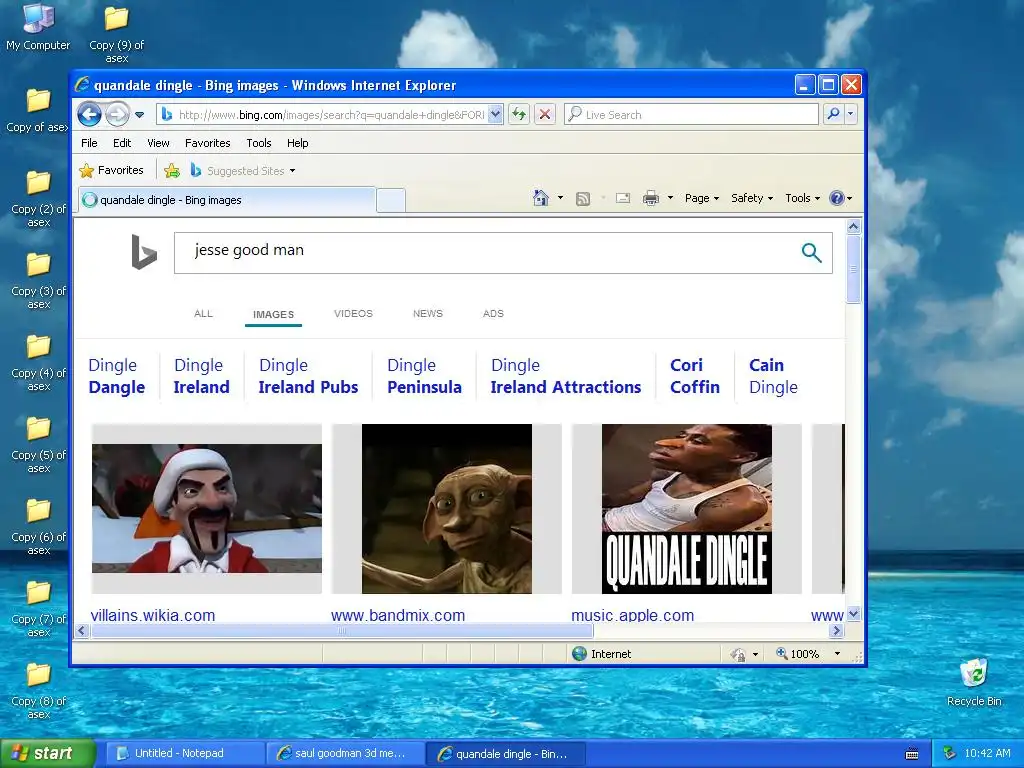Switch to saul goodman 3d taskbar window
The height and width of the screenshot is (768, 1024).
(346, 754)
